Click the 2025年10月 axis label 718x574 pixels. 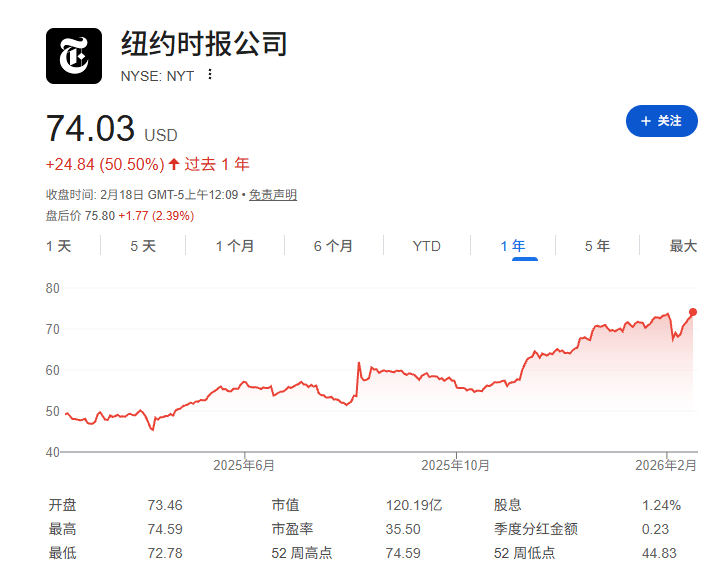click(456, 465)
